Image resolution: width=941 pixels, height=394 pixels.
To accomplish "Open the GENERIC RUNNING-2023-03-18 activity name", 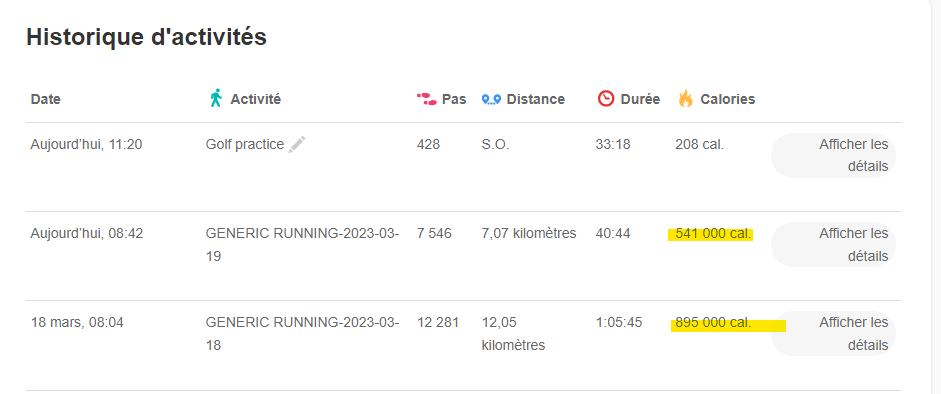I will 302,333.
